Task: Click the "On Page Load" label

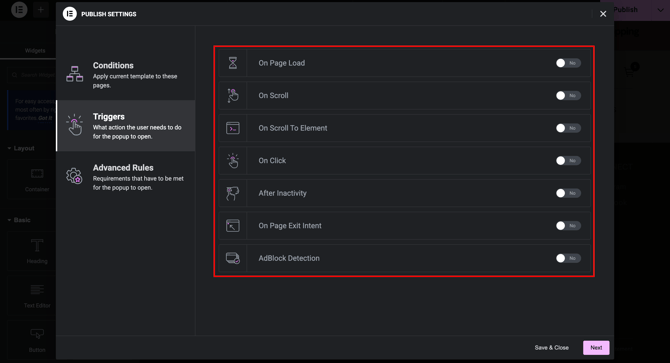Action: (x=282, y=63)
